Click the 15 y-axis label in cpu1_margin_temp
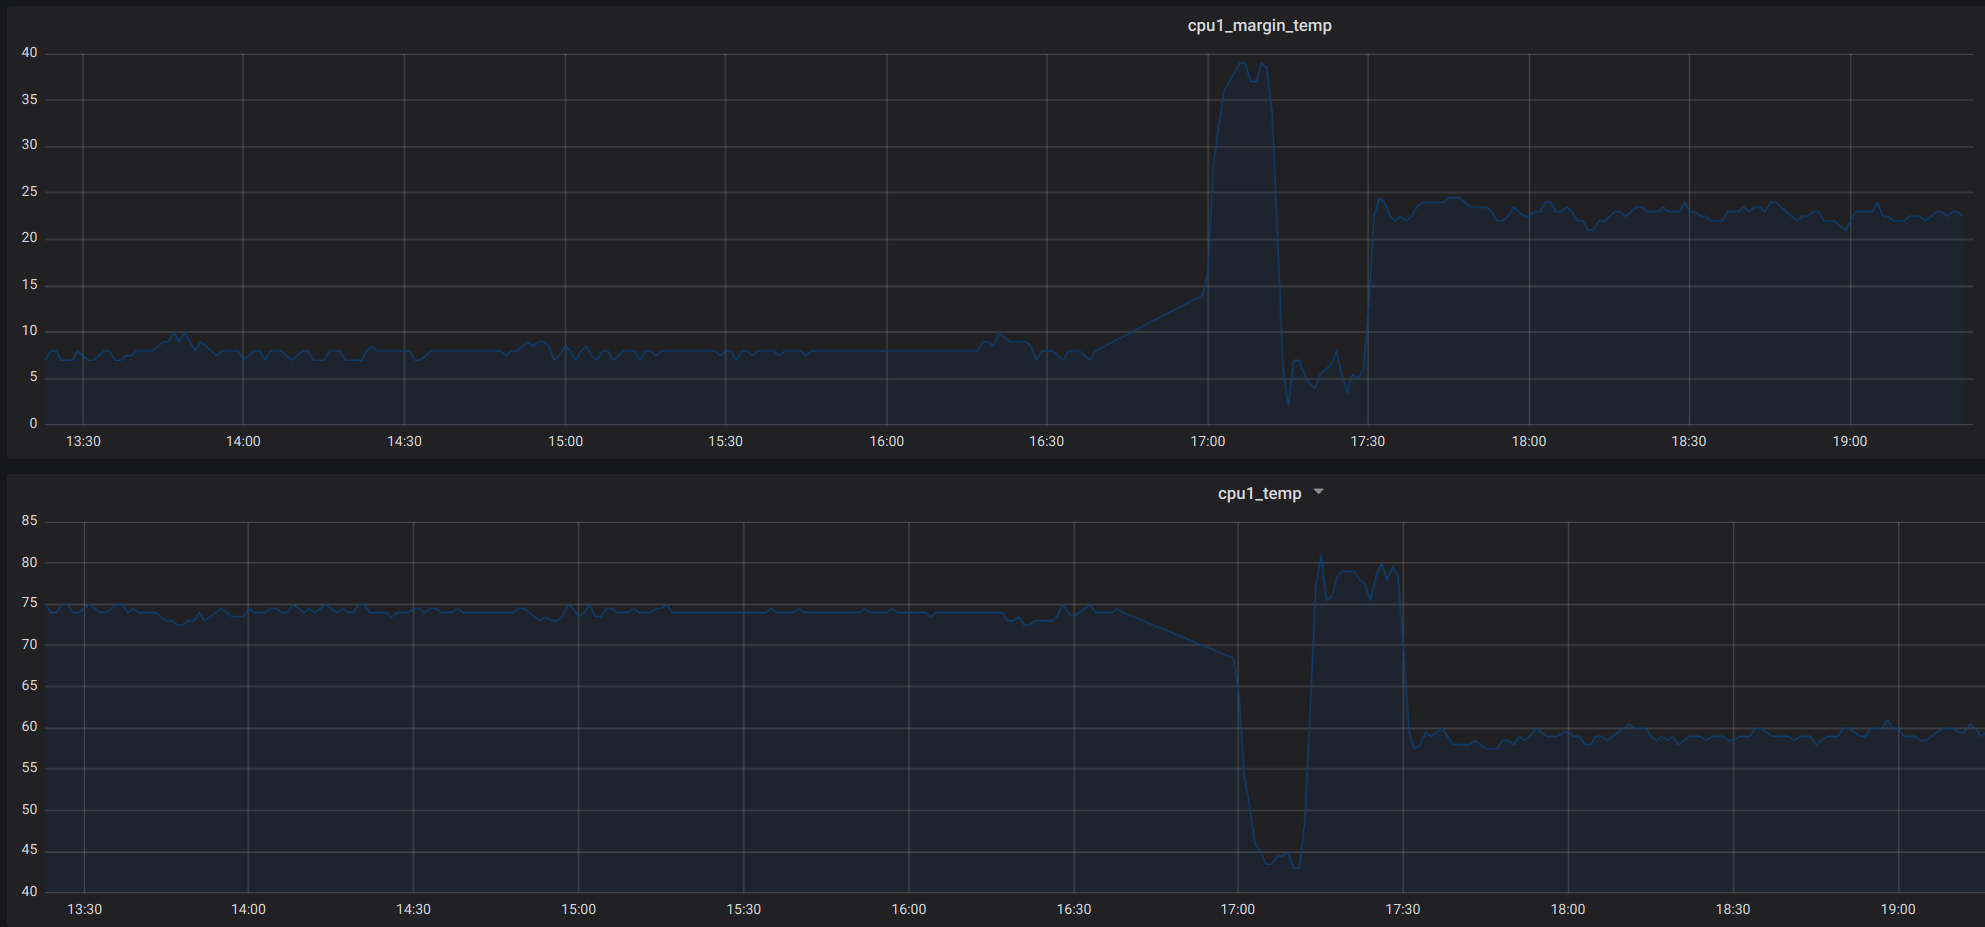Viewport: 1985px width, 927px height. coord(29,284)
